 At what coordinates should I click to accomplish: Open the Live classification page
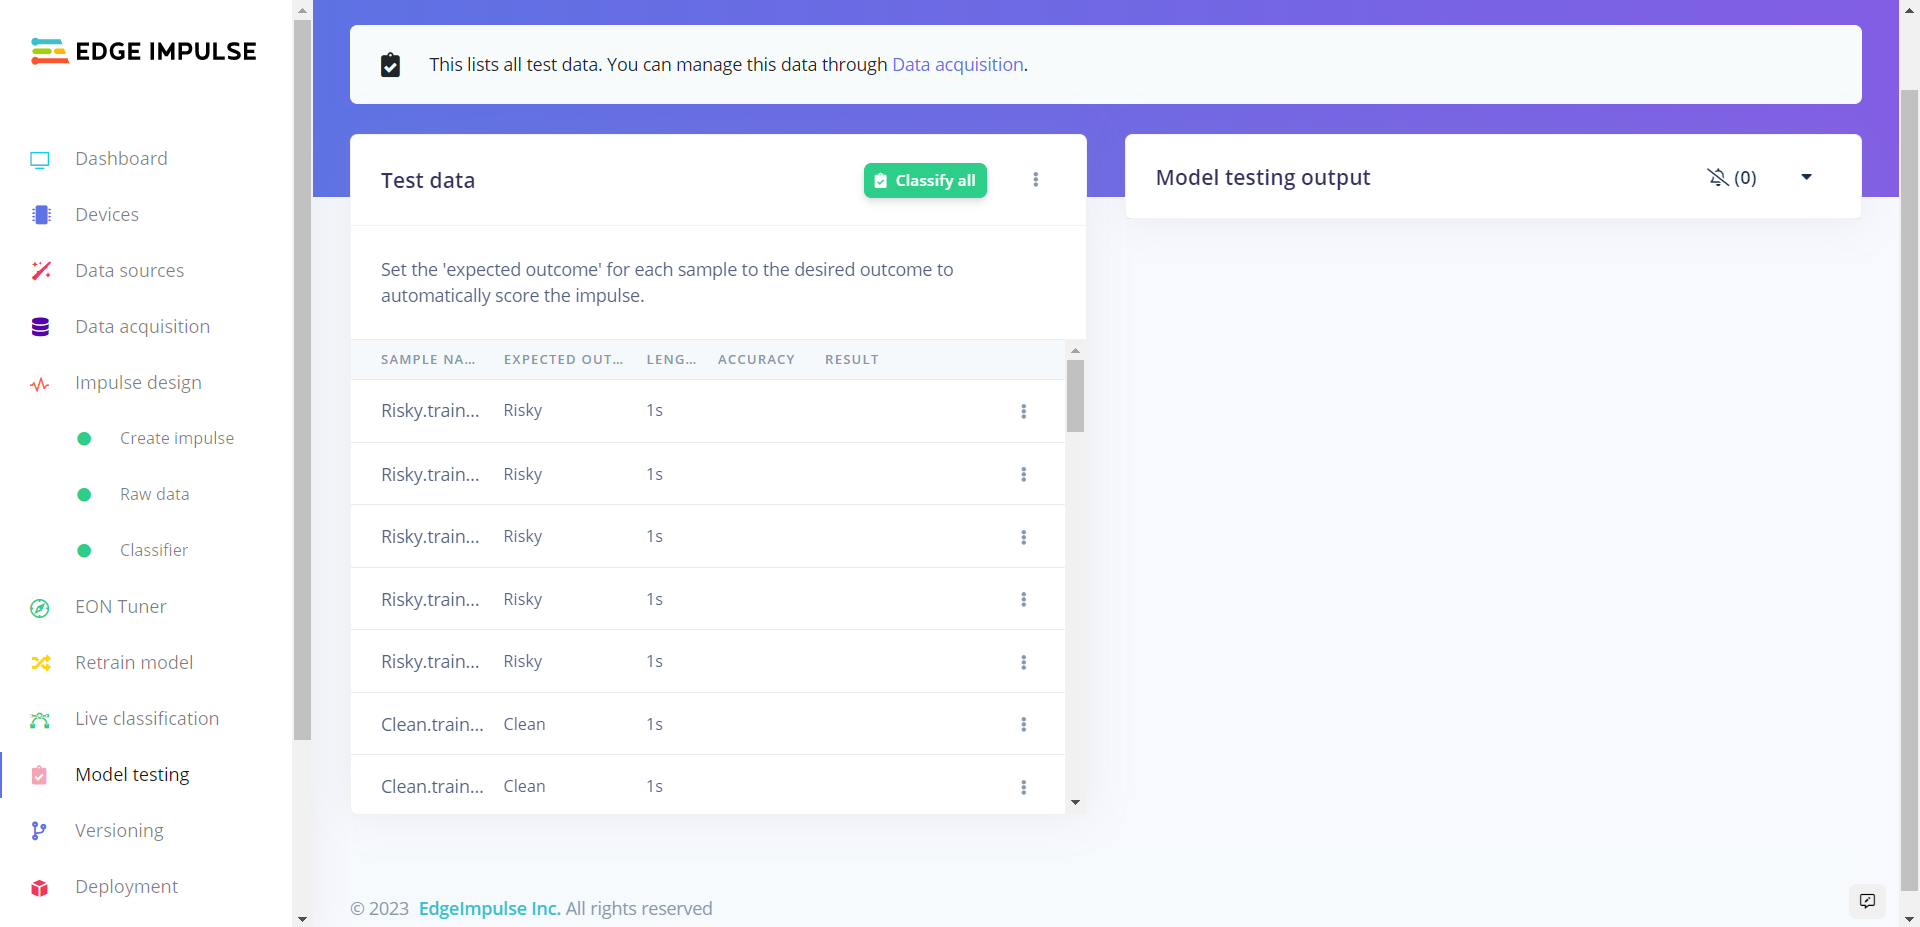147,719
